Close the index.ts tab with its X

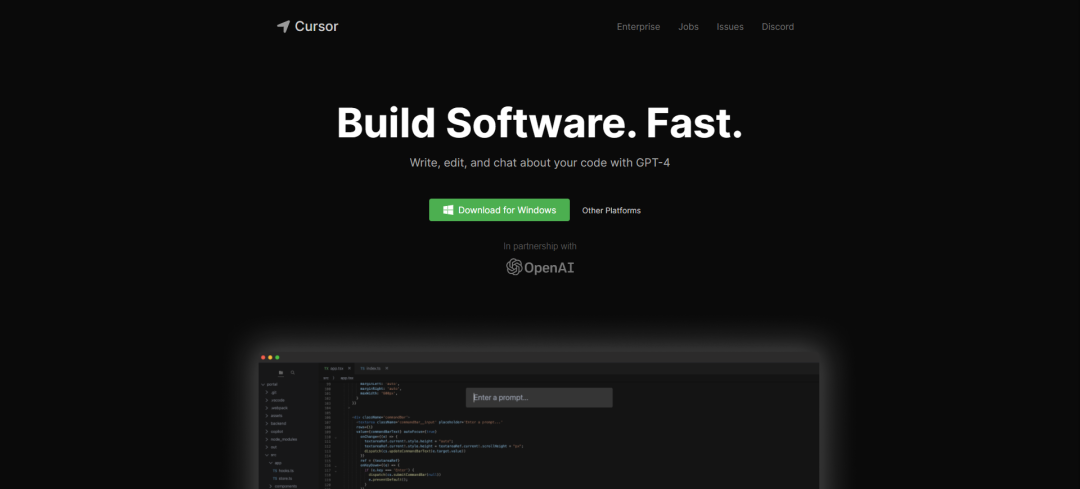pos(386,368)
